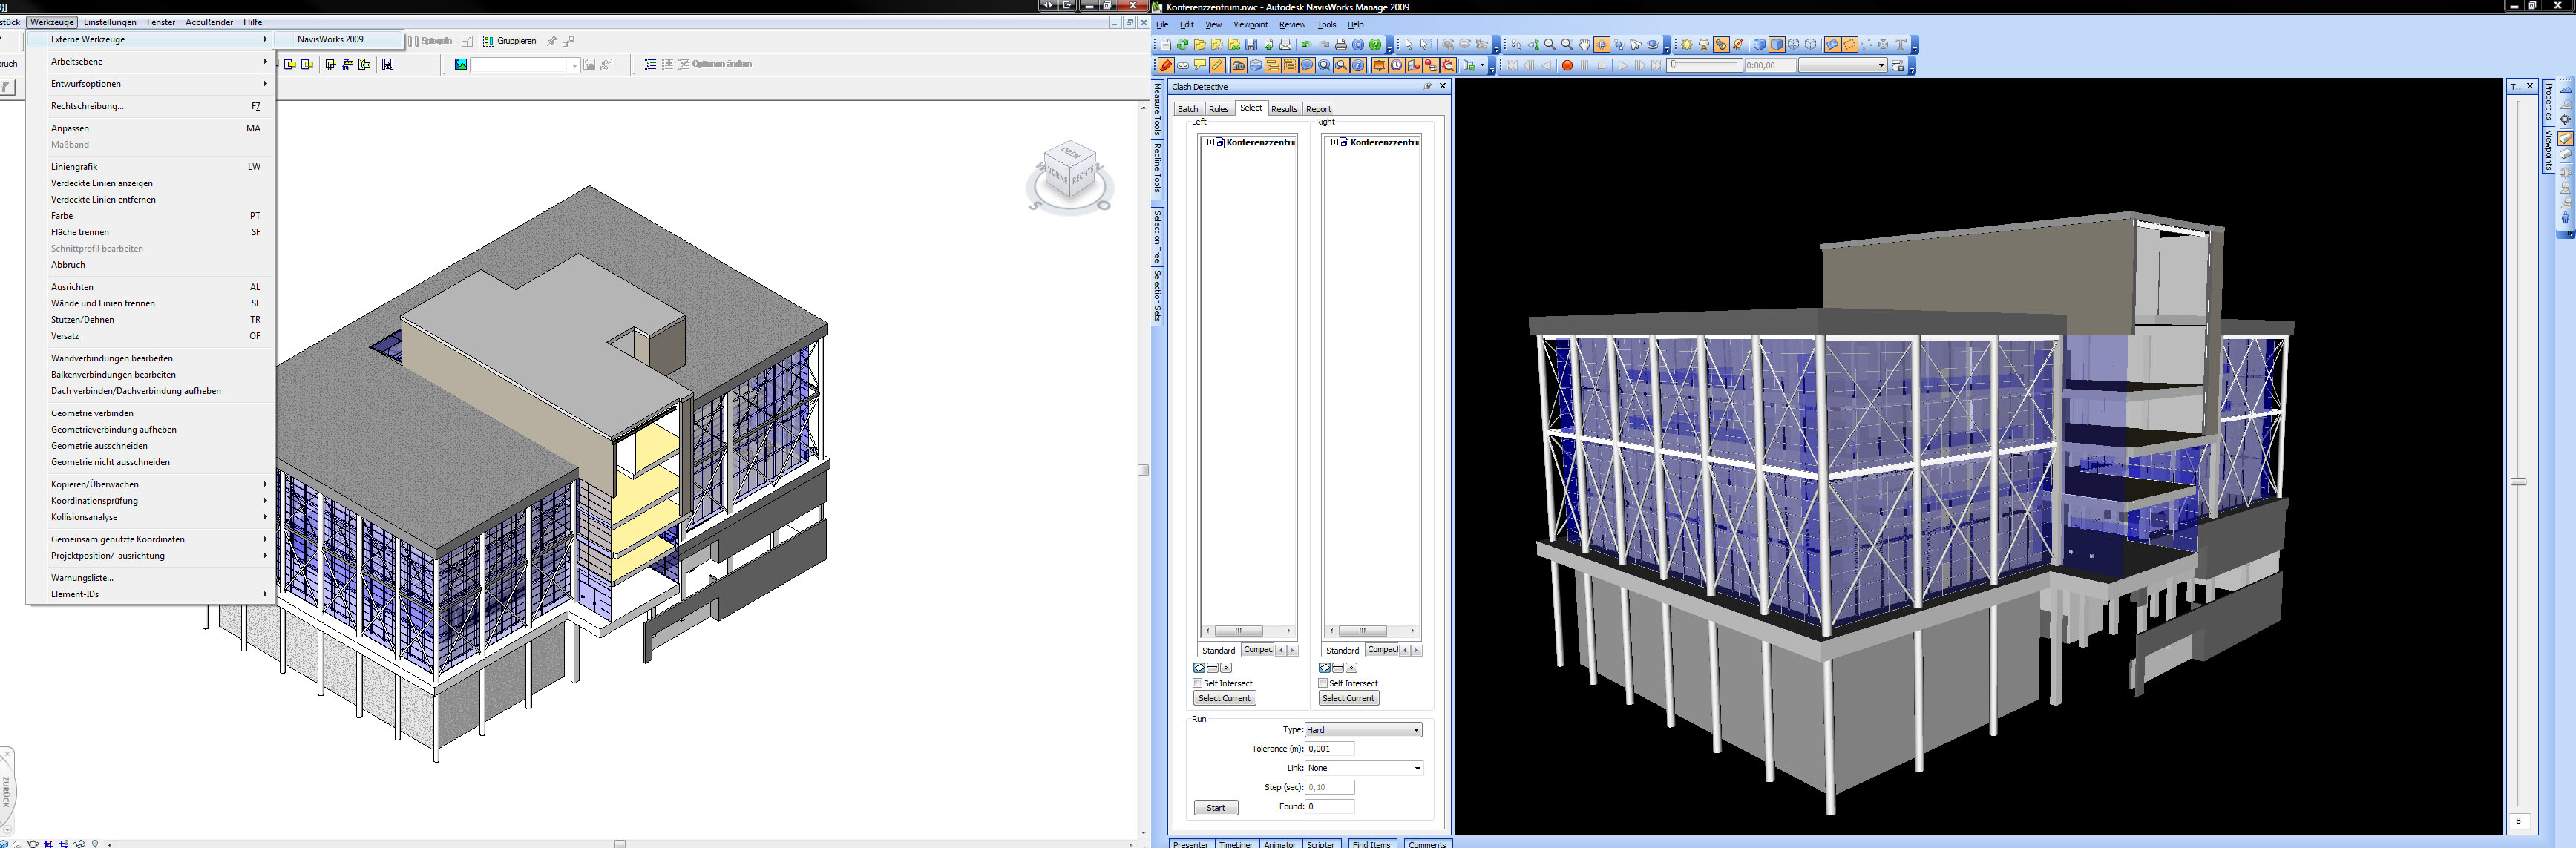
Task: Open Arbeitsebene submenu in Werkzeuge menu
Action: [x=151, y=61]
